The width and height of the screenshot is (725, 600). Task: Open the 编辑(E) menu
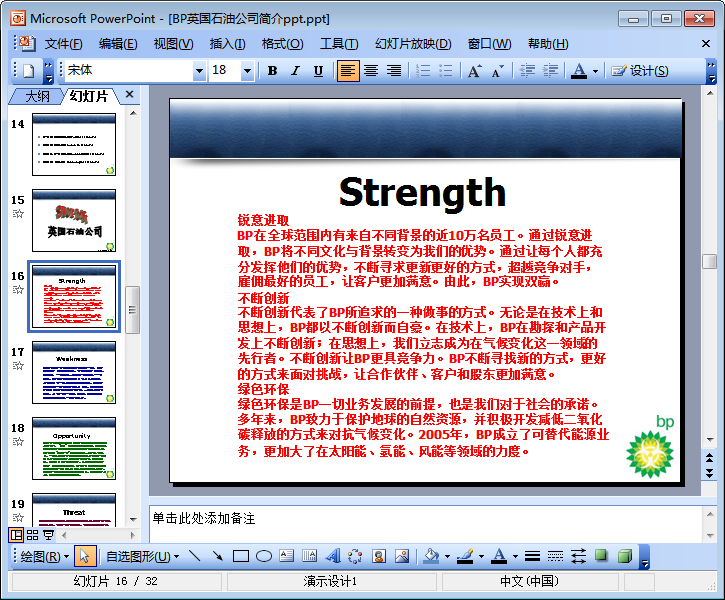[118, 44]
